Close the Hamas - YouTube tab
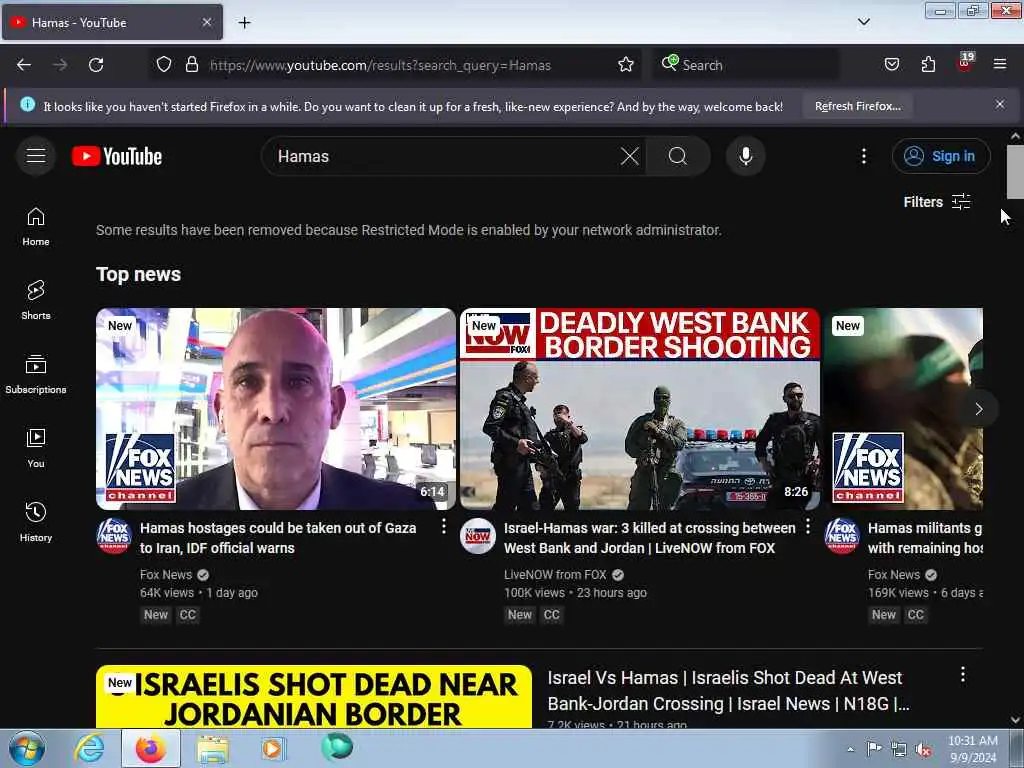 (x=207, y=22)
